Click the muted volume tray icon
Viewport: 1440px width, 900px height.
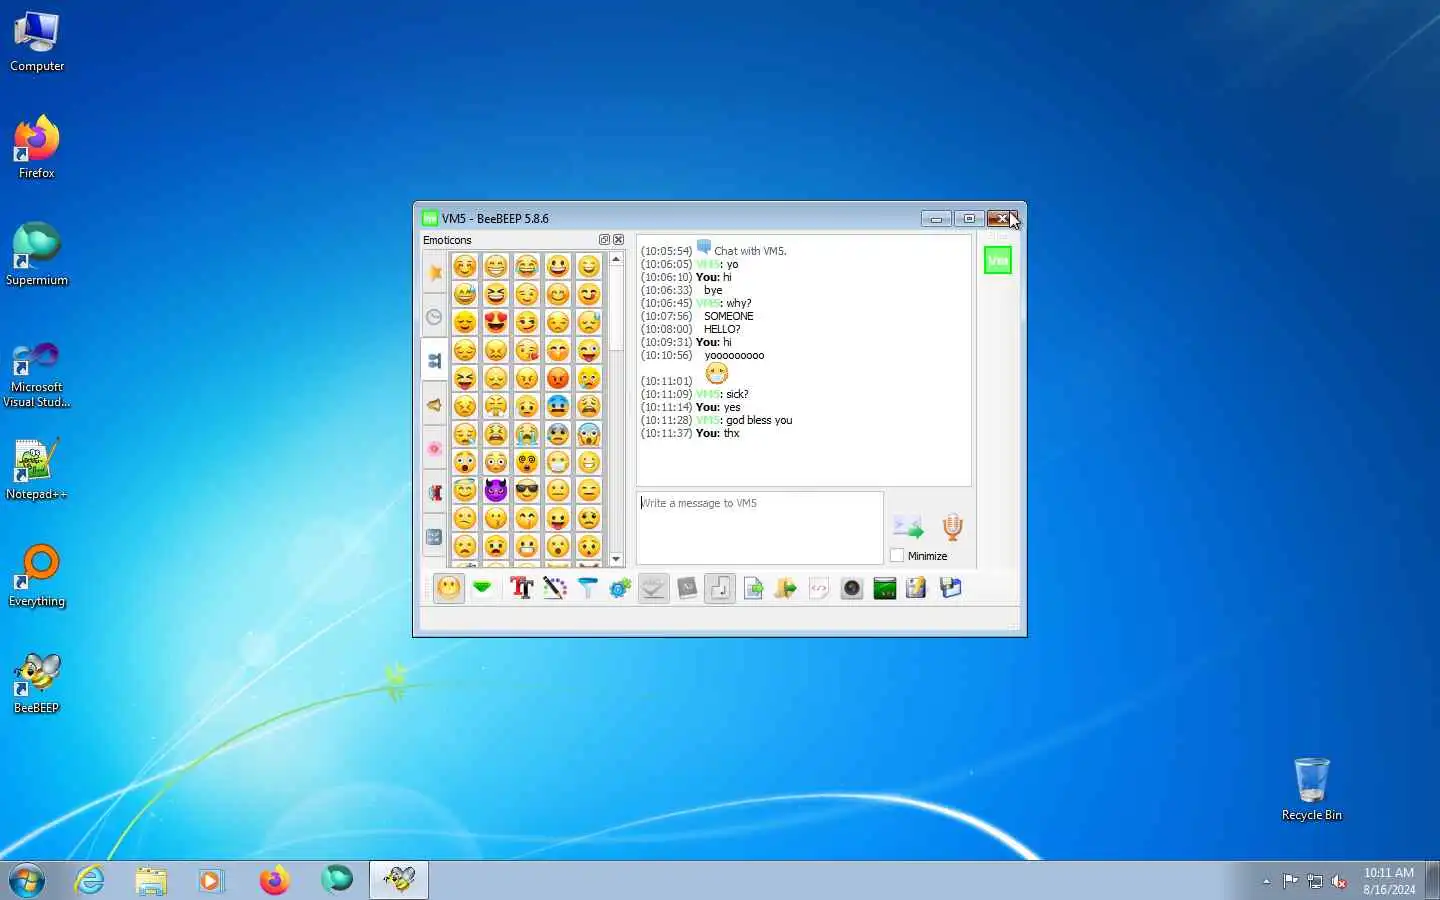[1339, 881]
